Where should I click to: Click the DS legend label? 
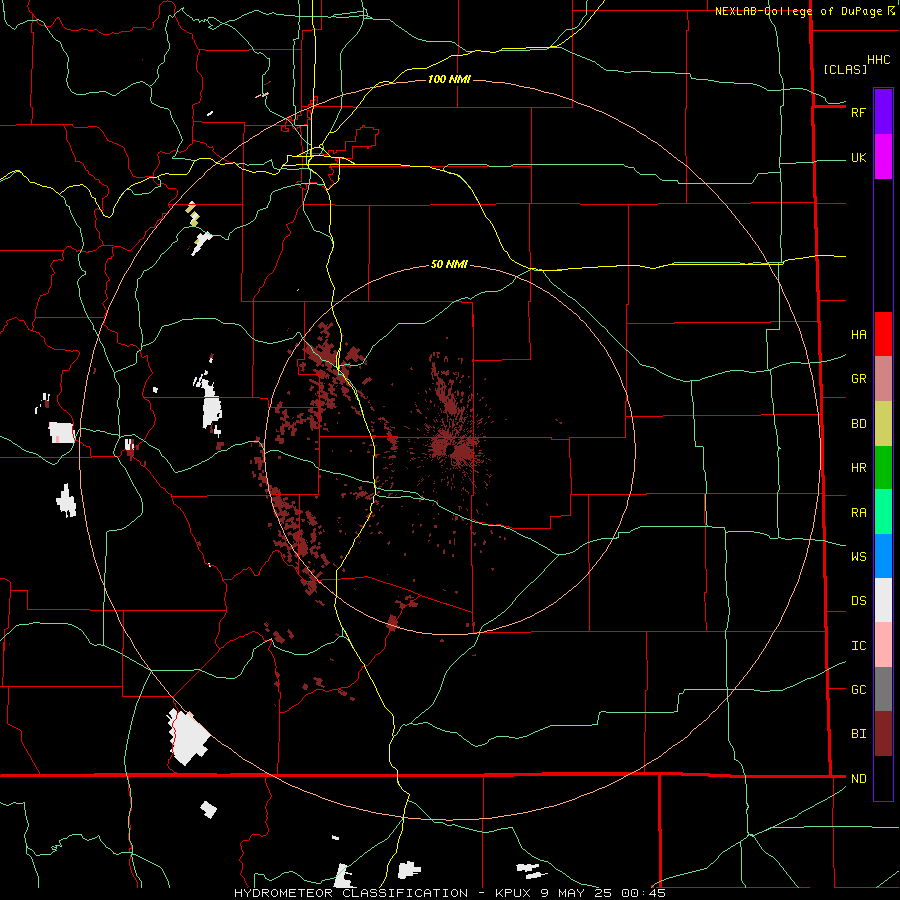(x=858, y=600)
